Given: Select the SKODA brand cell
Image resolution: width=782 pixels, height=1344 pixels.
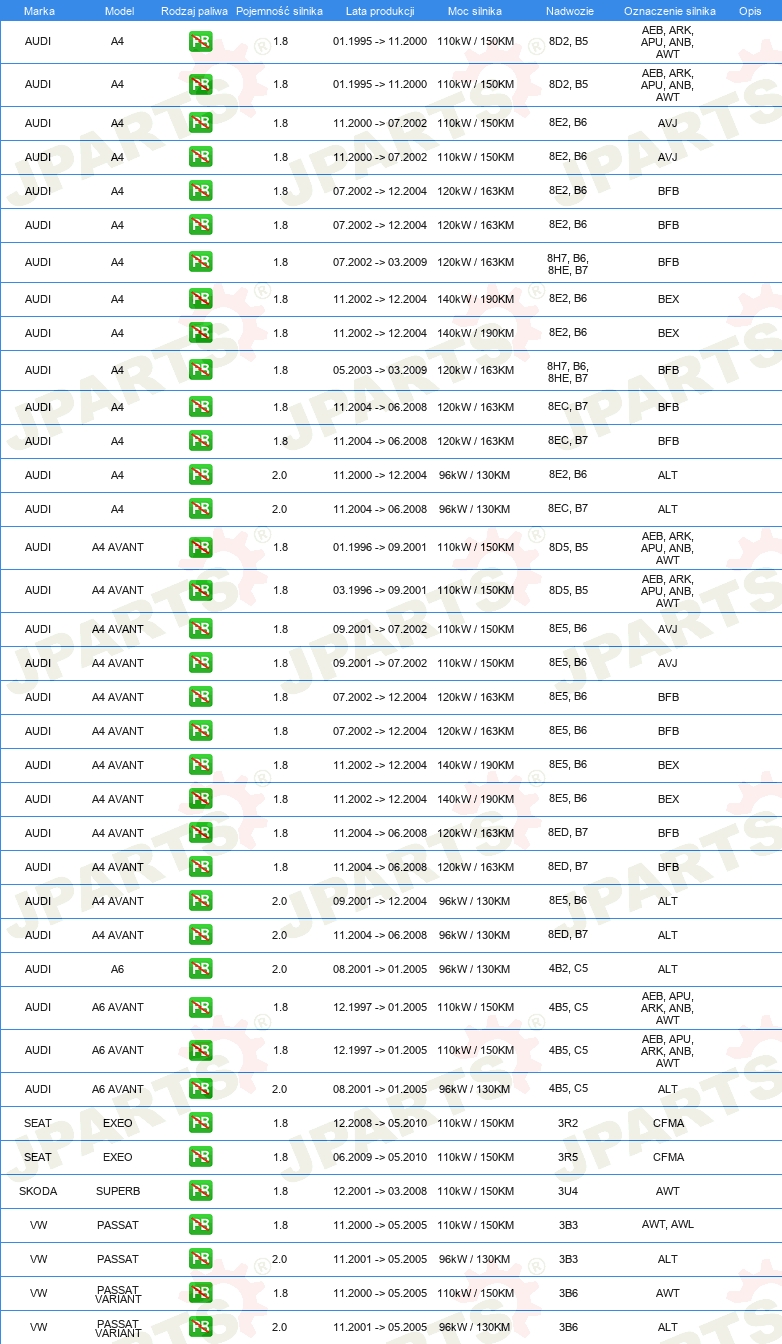Looking at the screenshot, I should 38,1191.
